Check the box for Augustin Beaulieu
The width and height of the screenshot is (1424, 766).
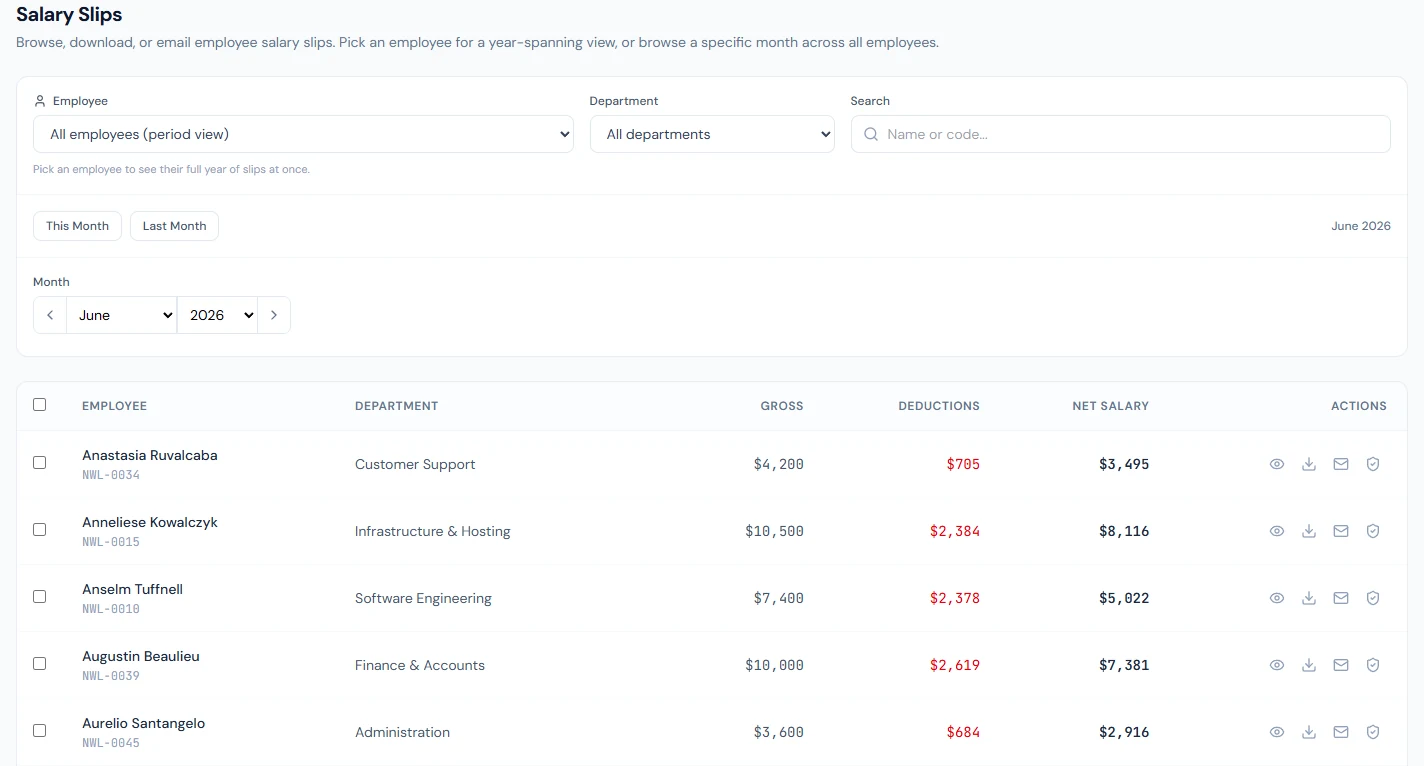[39, 664]
